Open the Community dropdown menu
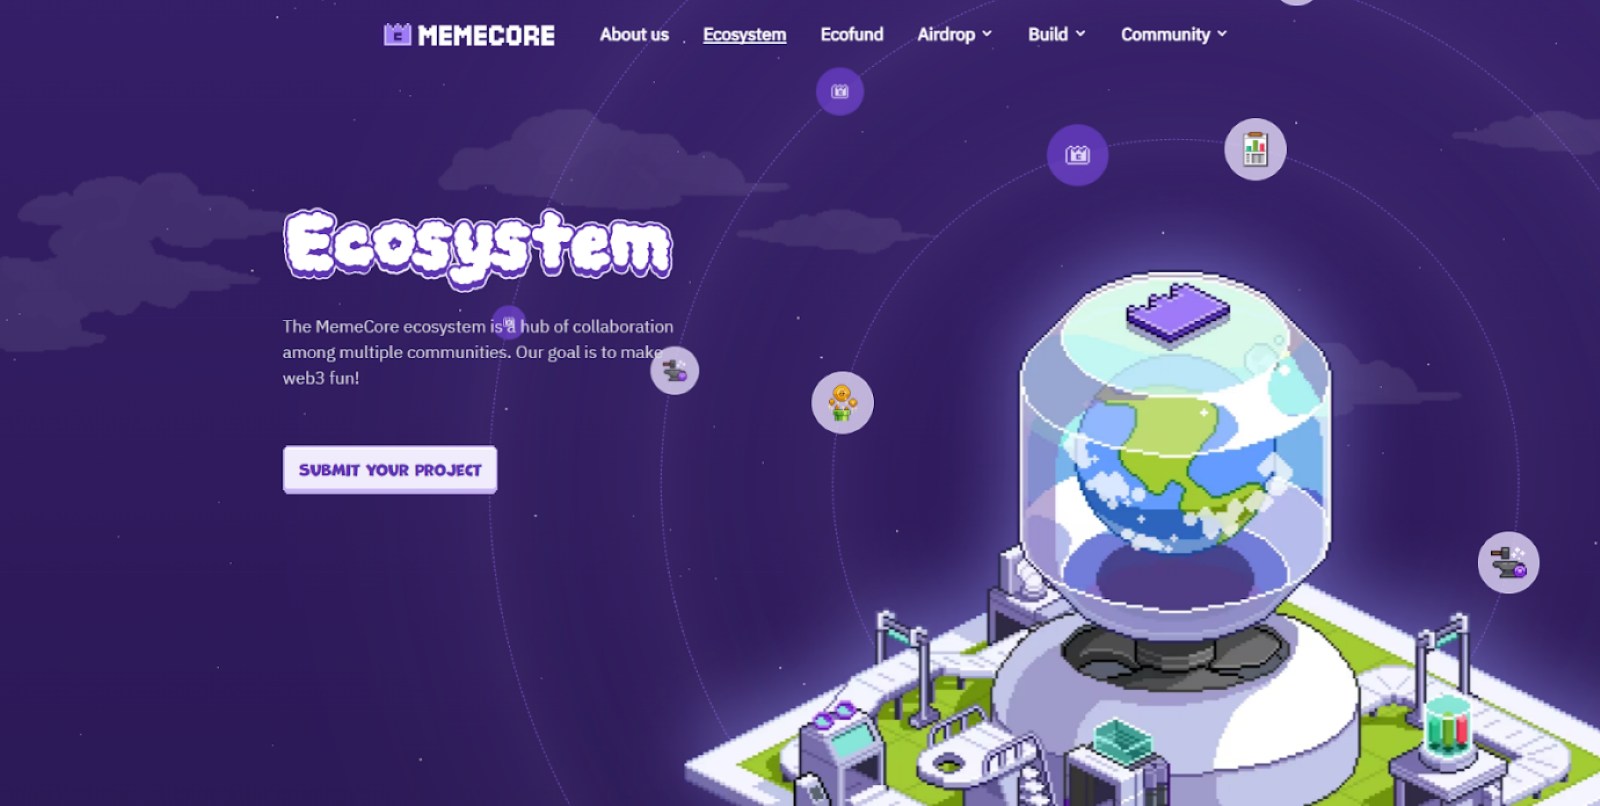 [1174, 34]
